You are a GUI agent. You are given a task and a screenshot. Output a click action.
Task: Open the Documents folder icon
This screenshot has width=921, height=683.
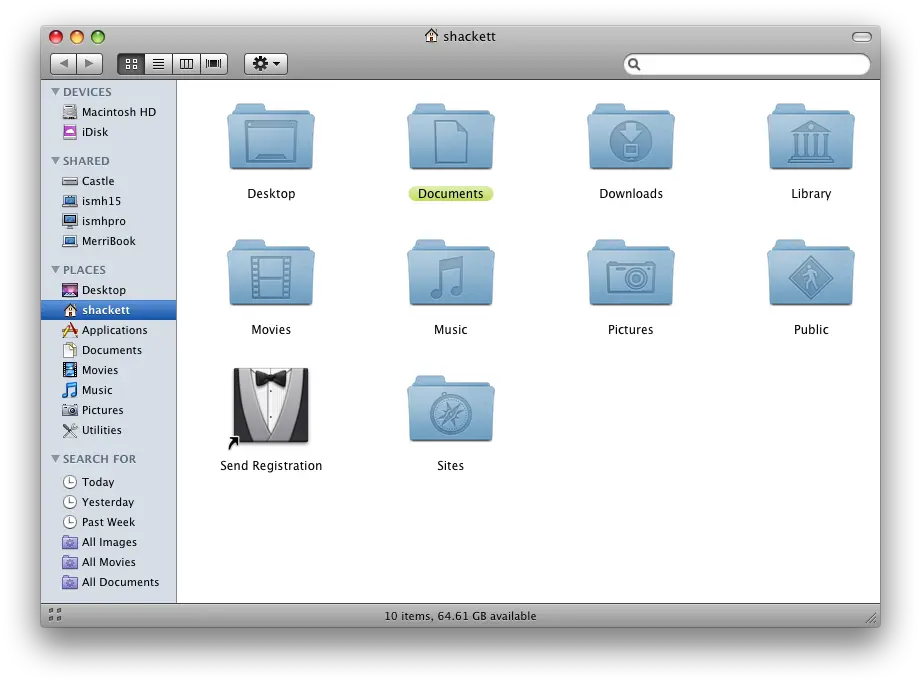(x=451, y=137)
